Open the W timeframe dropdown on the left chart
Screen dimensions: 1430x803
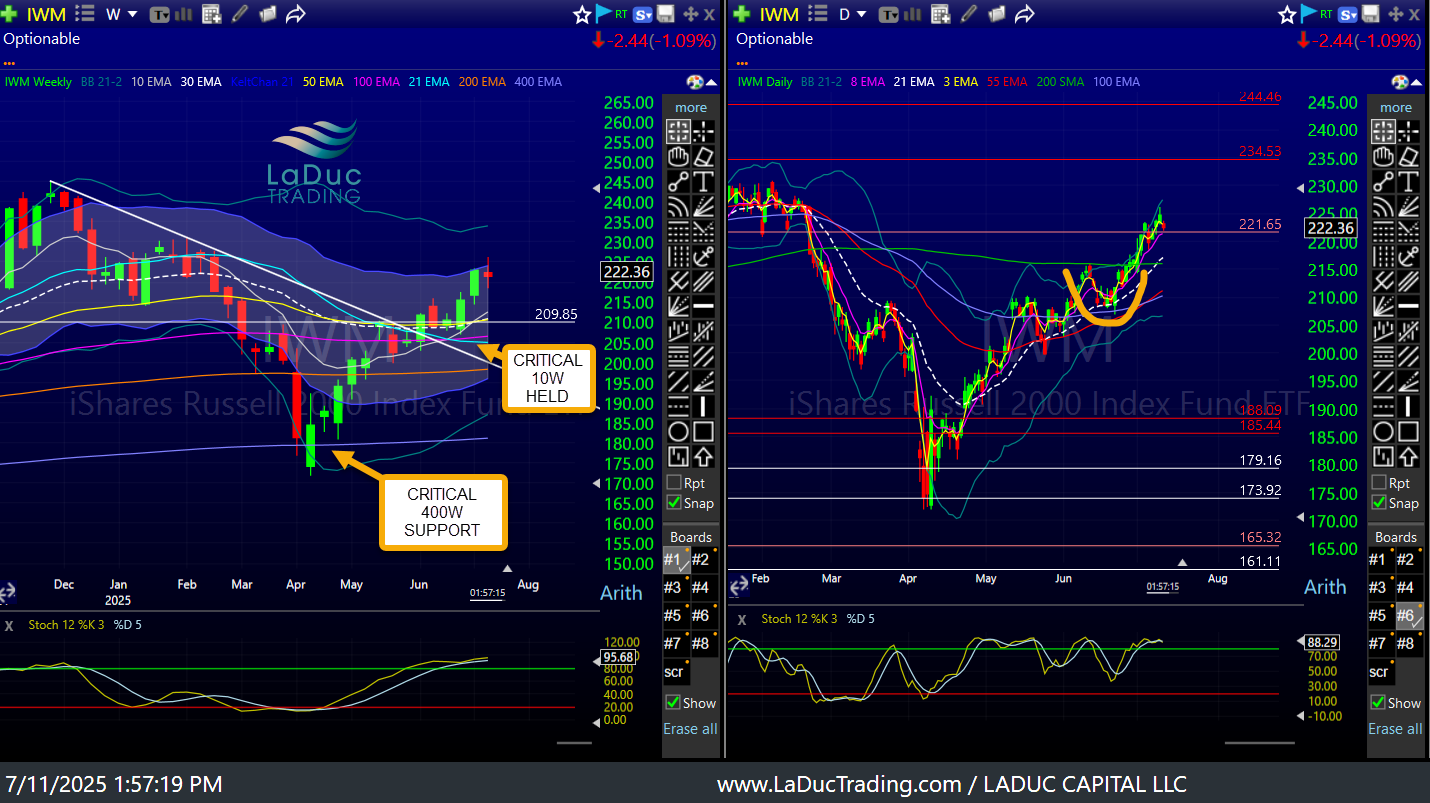pos(121,14)
